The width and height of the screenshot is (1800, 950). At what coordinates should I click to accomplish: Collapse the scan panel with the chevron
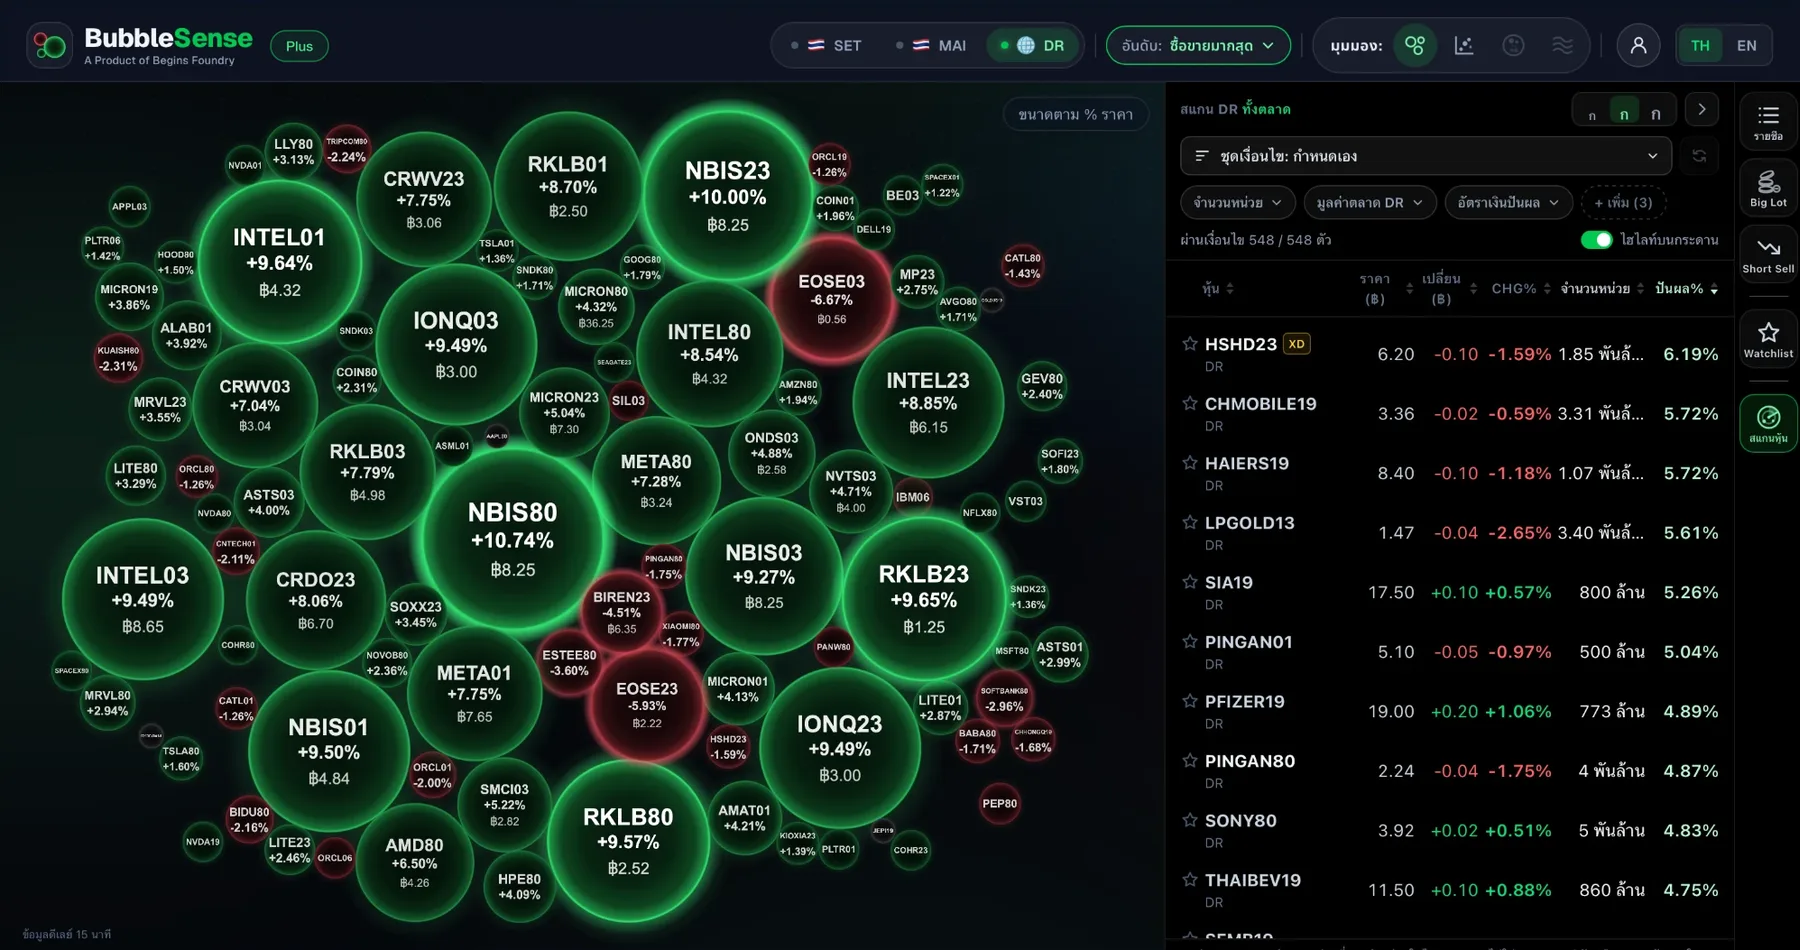point(1702,109)
